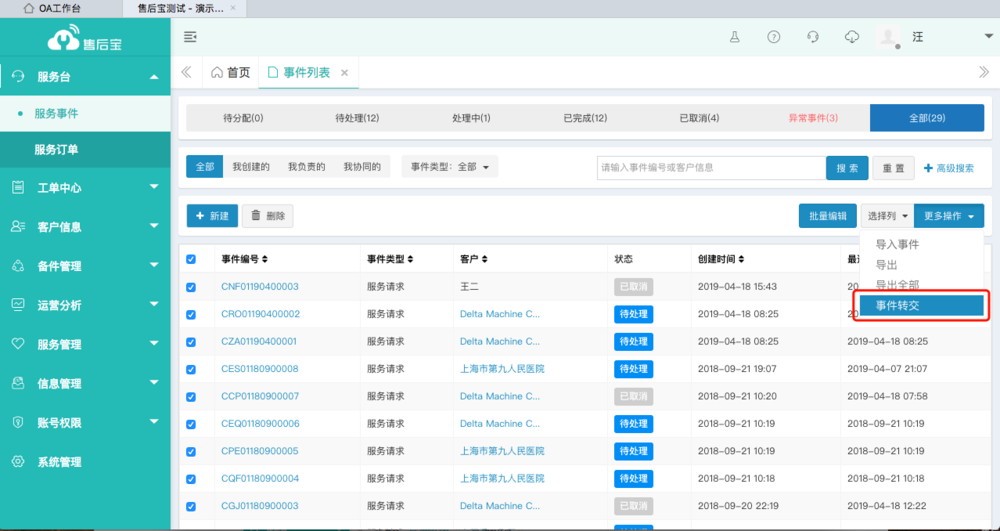
Task: Open the lab flask icon in header
Action: [x=734, y=37]
